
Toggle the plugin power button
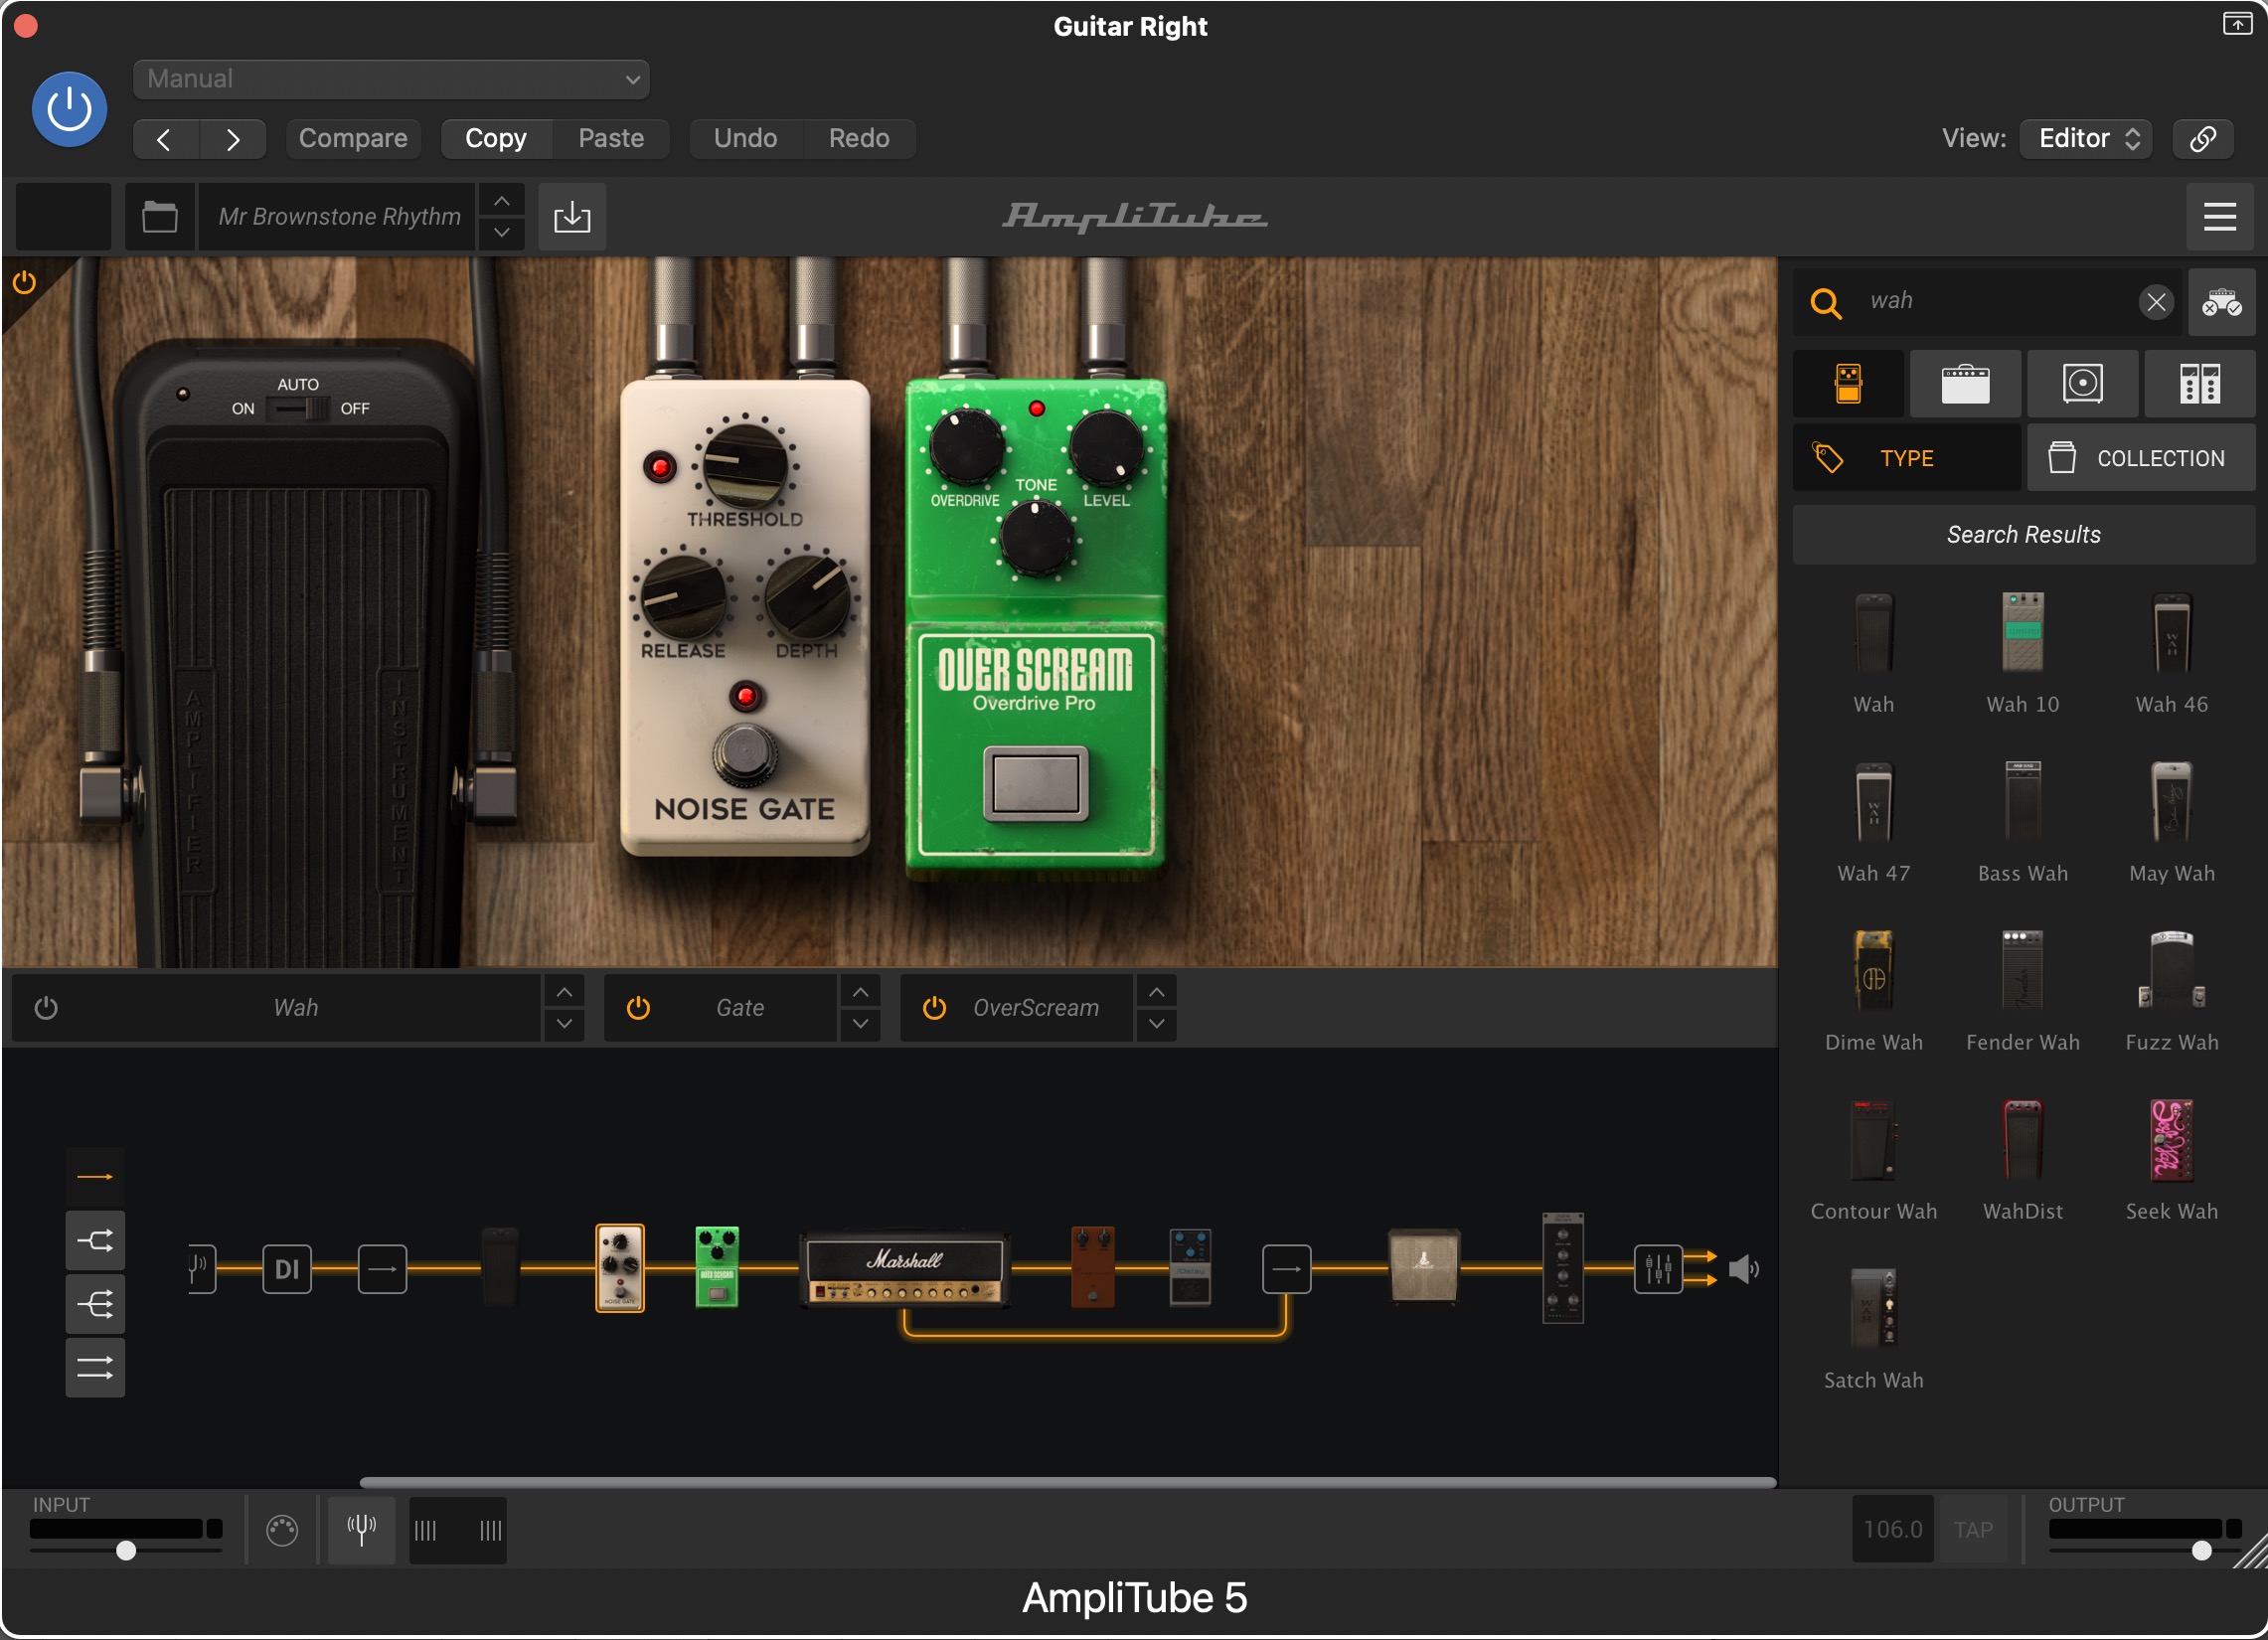[69, 109]
